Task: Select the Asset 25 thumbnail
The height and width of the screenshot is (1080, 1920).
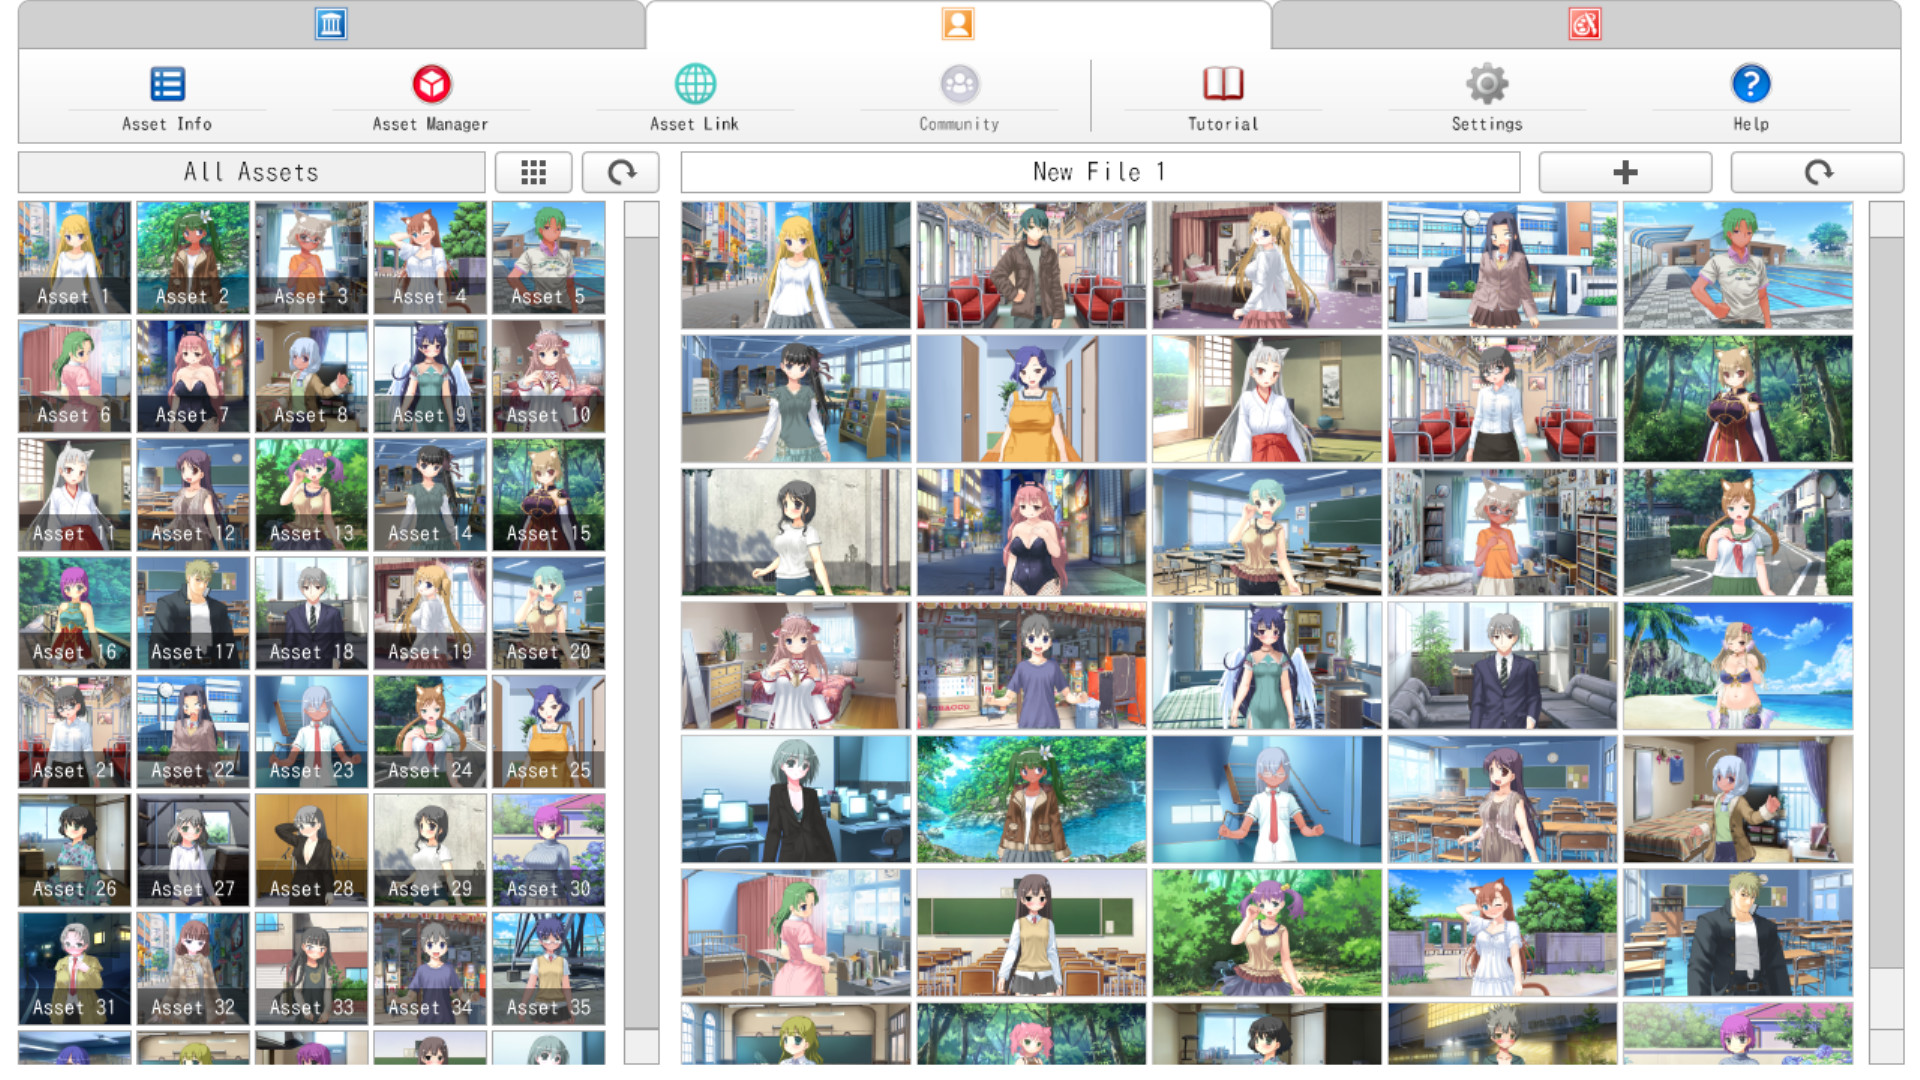Action: [x=548, y=731]
